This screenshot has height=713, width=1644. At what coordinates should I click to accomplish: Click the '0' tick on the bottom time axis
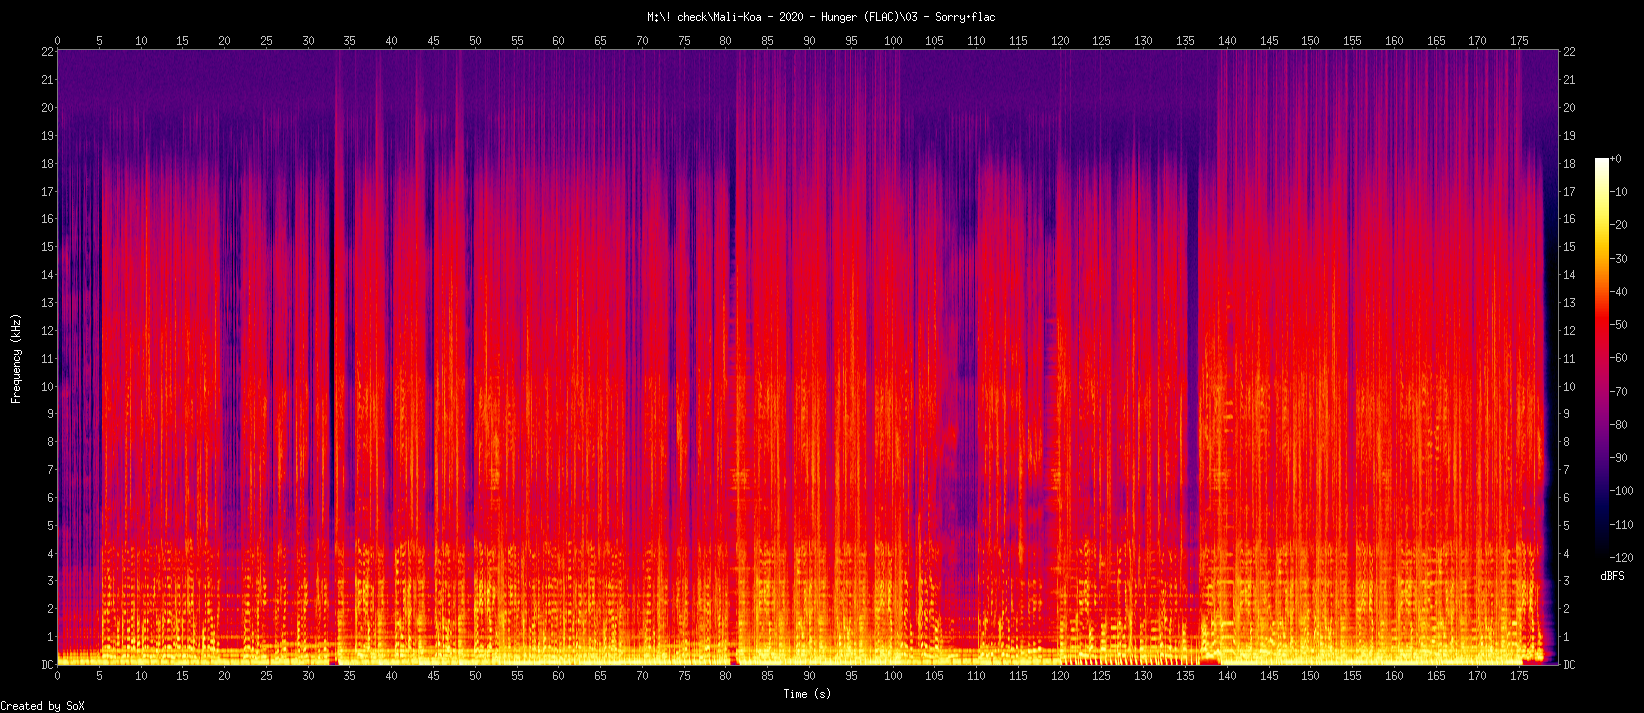click(x=57, y=676)
